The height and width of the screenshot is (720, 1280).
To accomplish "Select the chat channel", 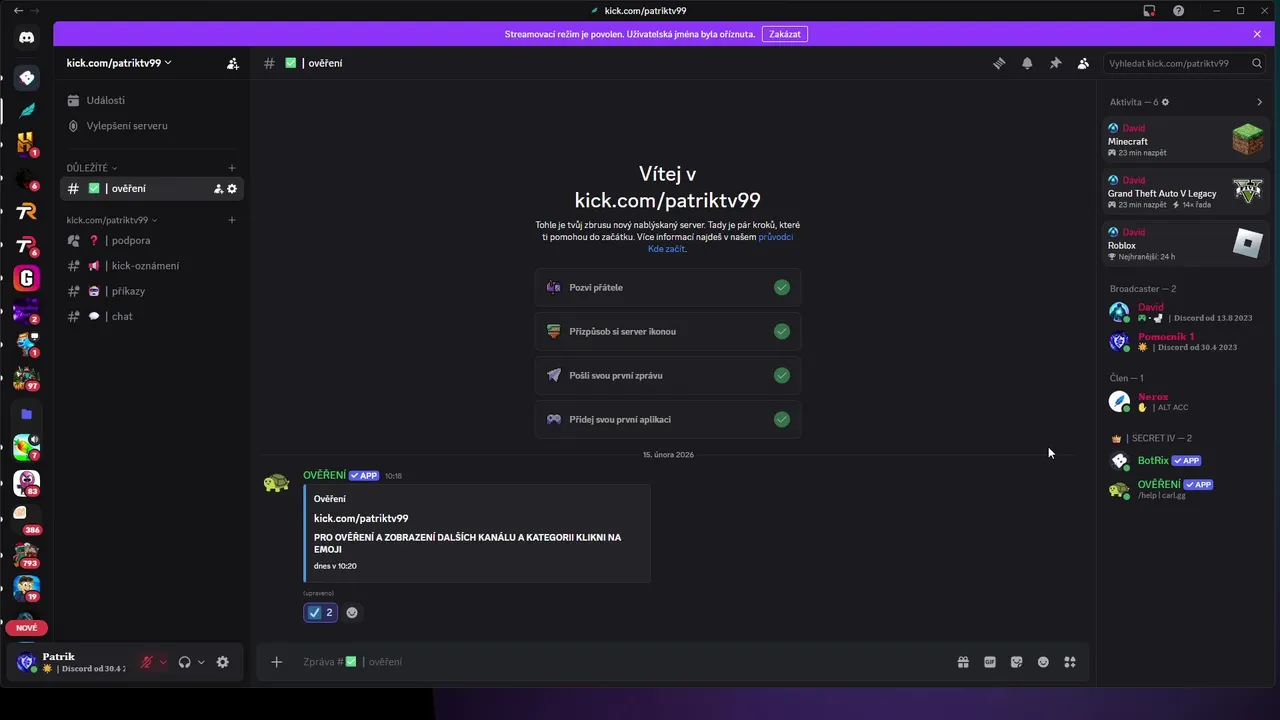I will click(152, 316).
